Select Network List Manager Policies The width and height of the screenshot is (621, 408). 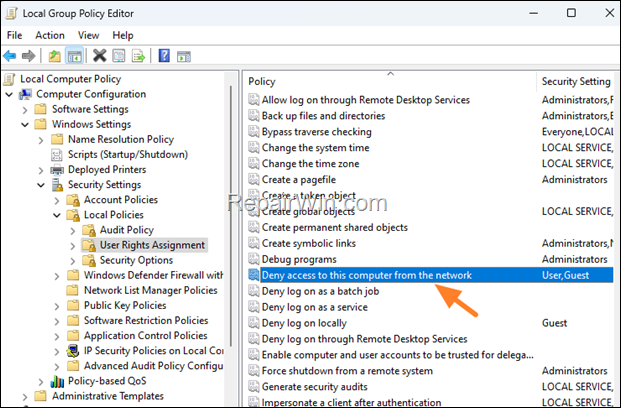pyautogui.click(x=150, y=290)
